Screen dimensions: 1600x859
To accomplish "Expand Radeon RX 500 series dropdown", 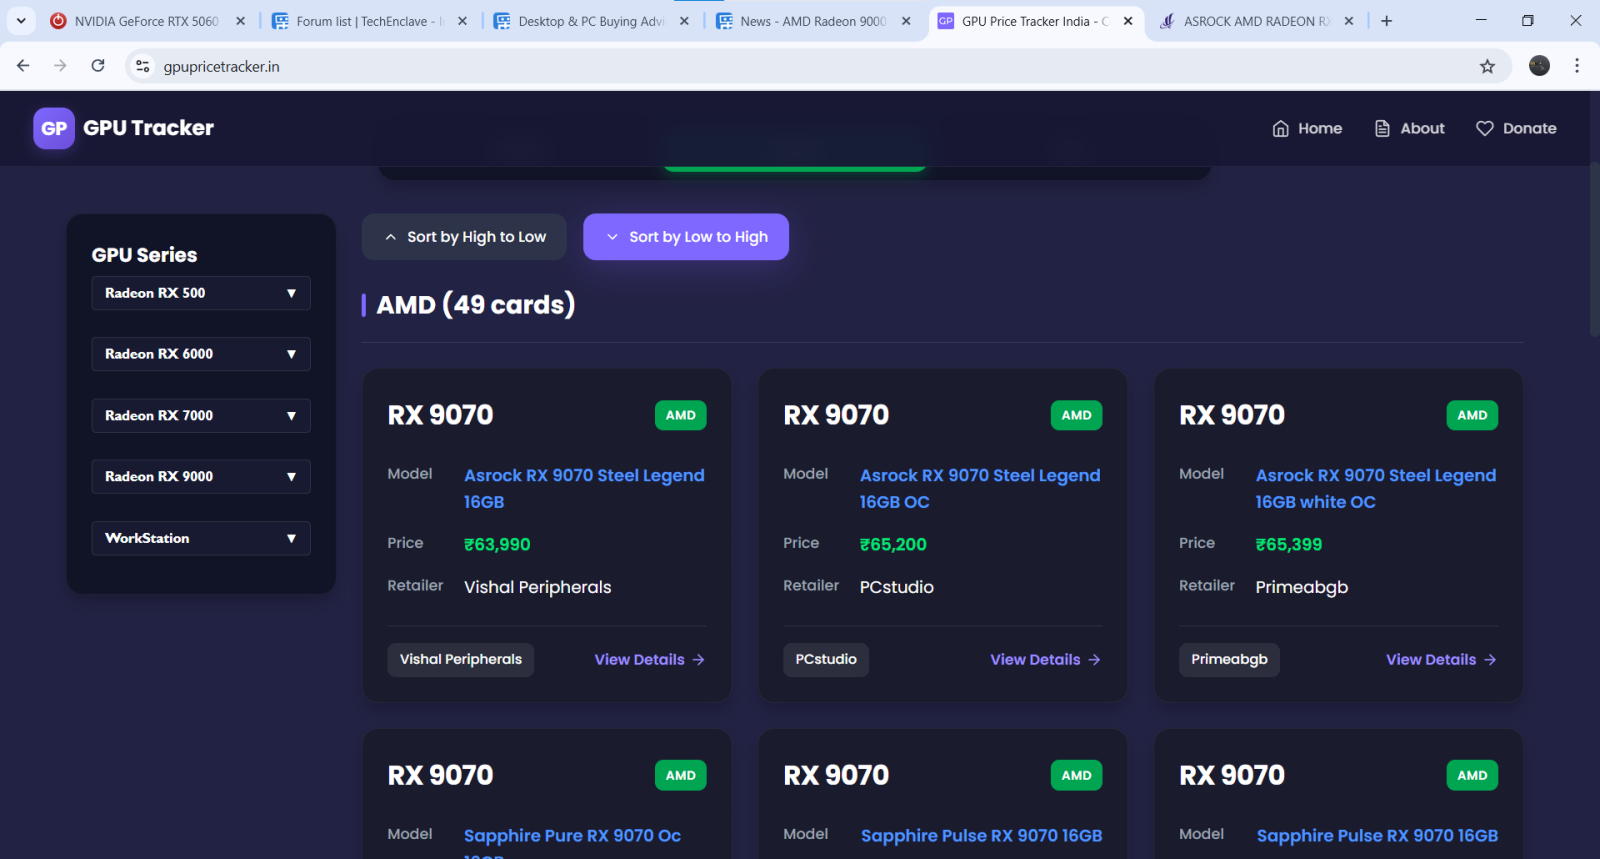I will [x=201, y=293].
